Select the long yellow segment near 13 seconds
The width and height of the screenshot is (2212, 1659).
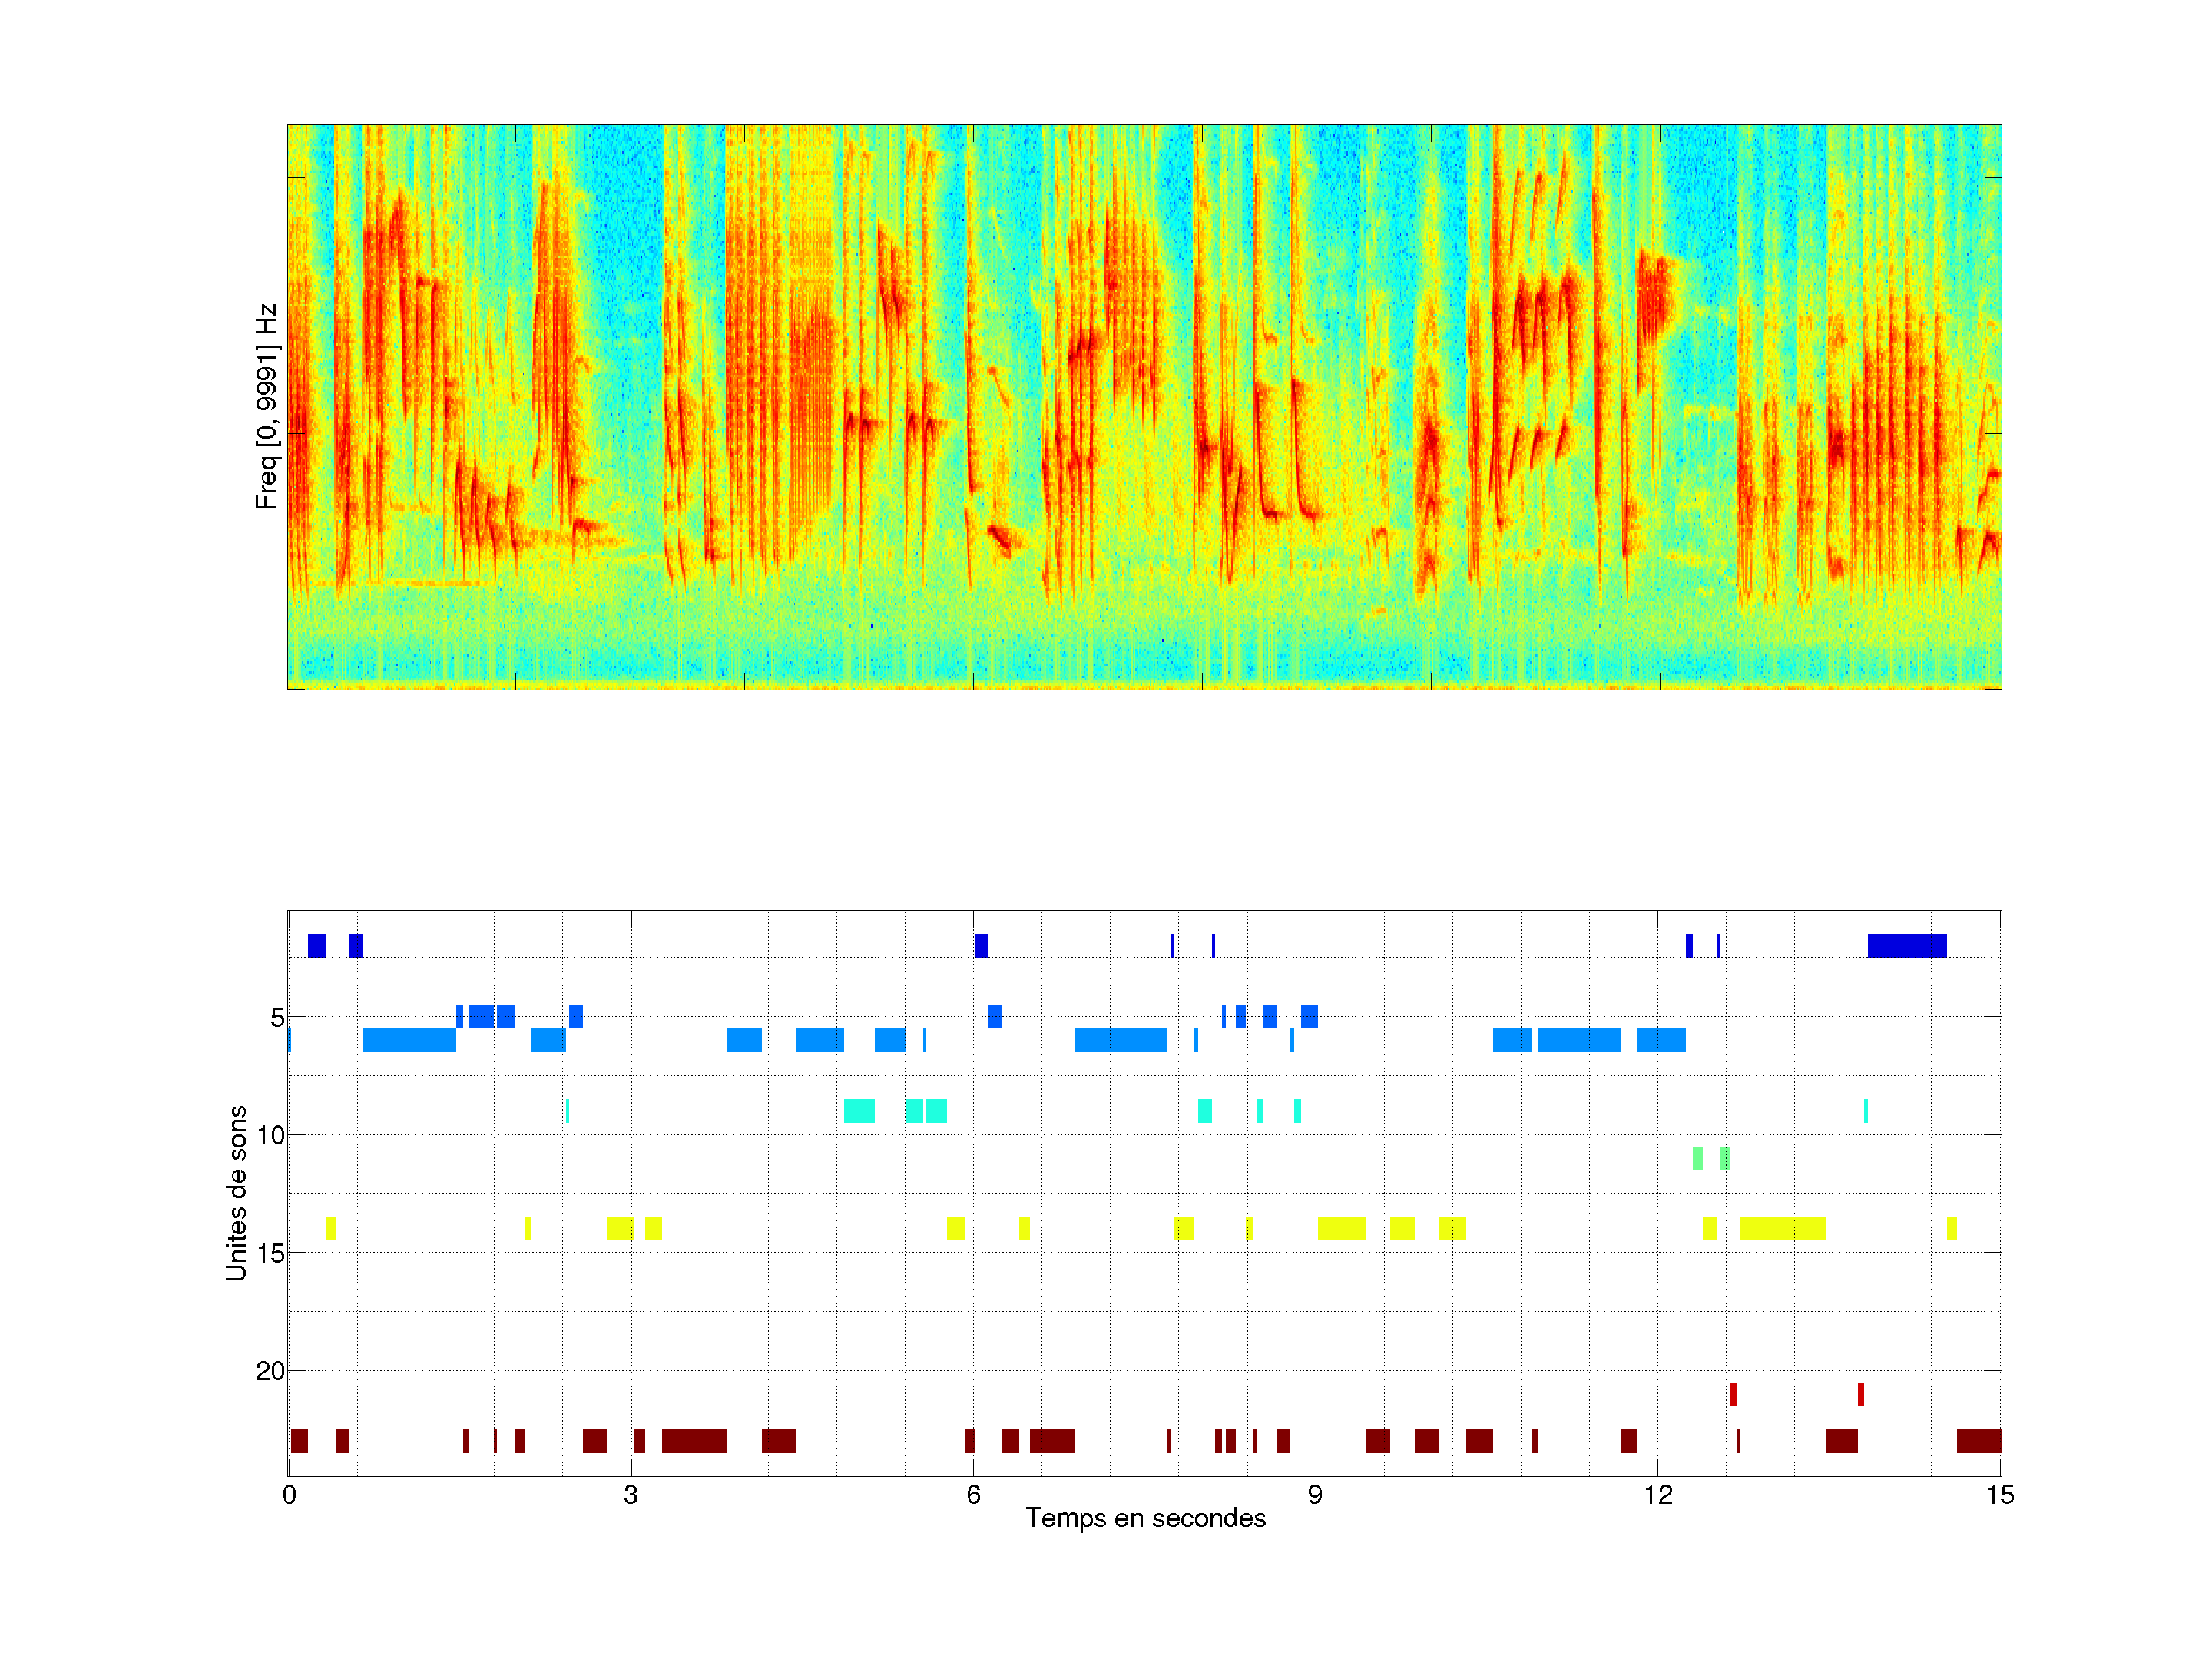[1782, 1229]
